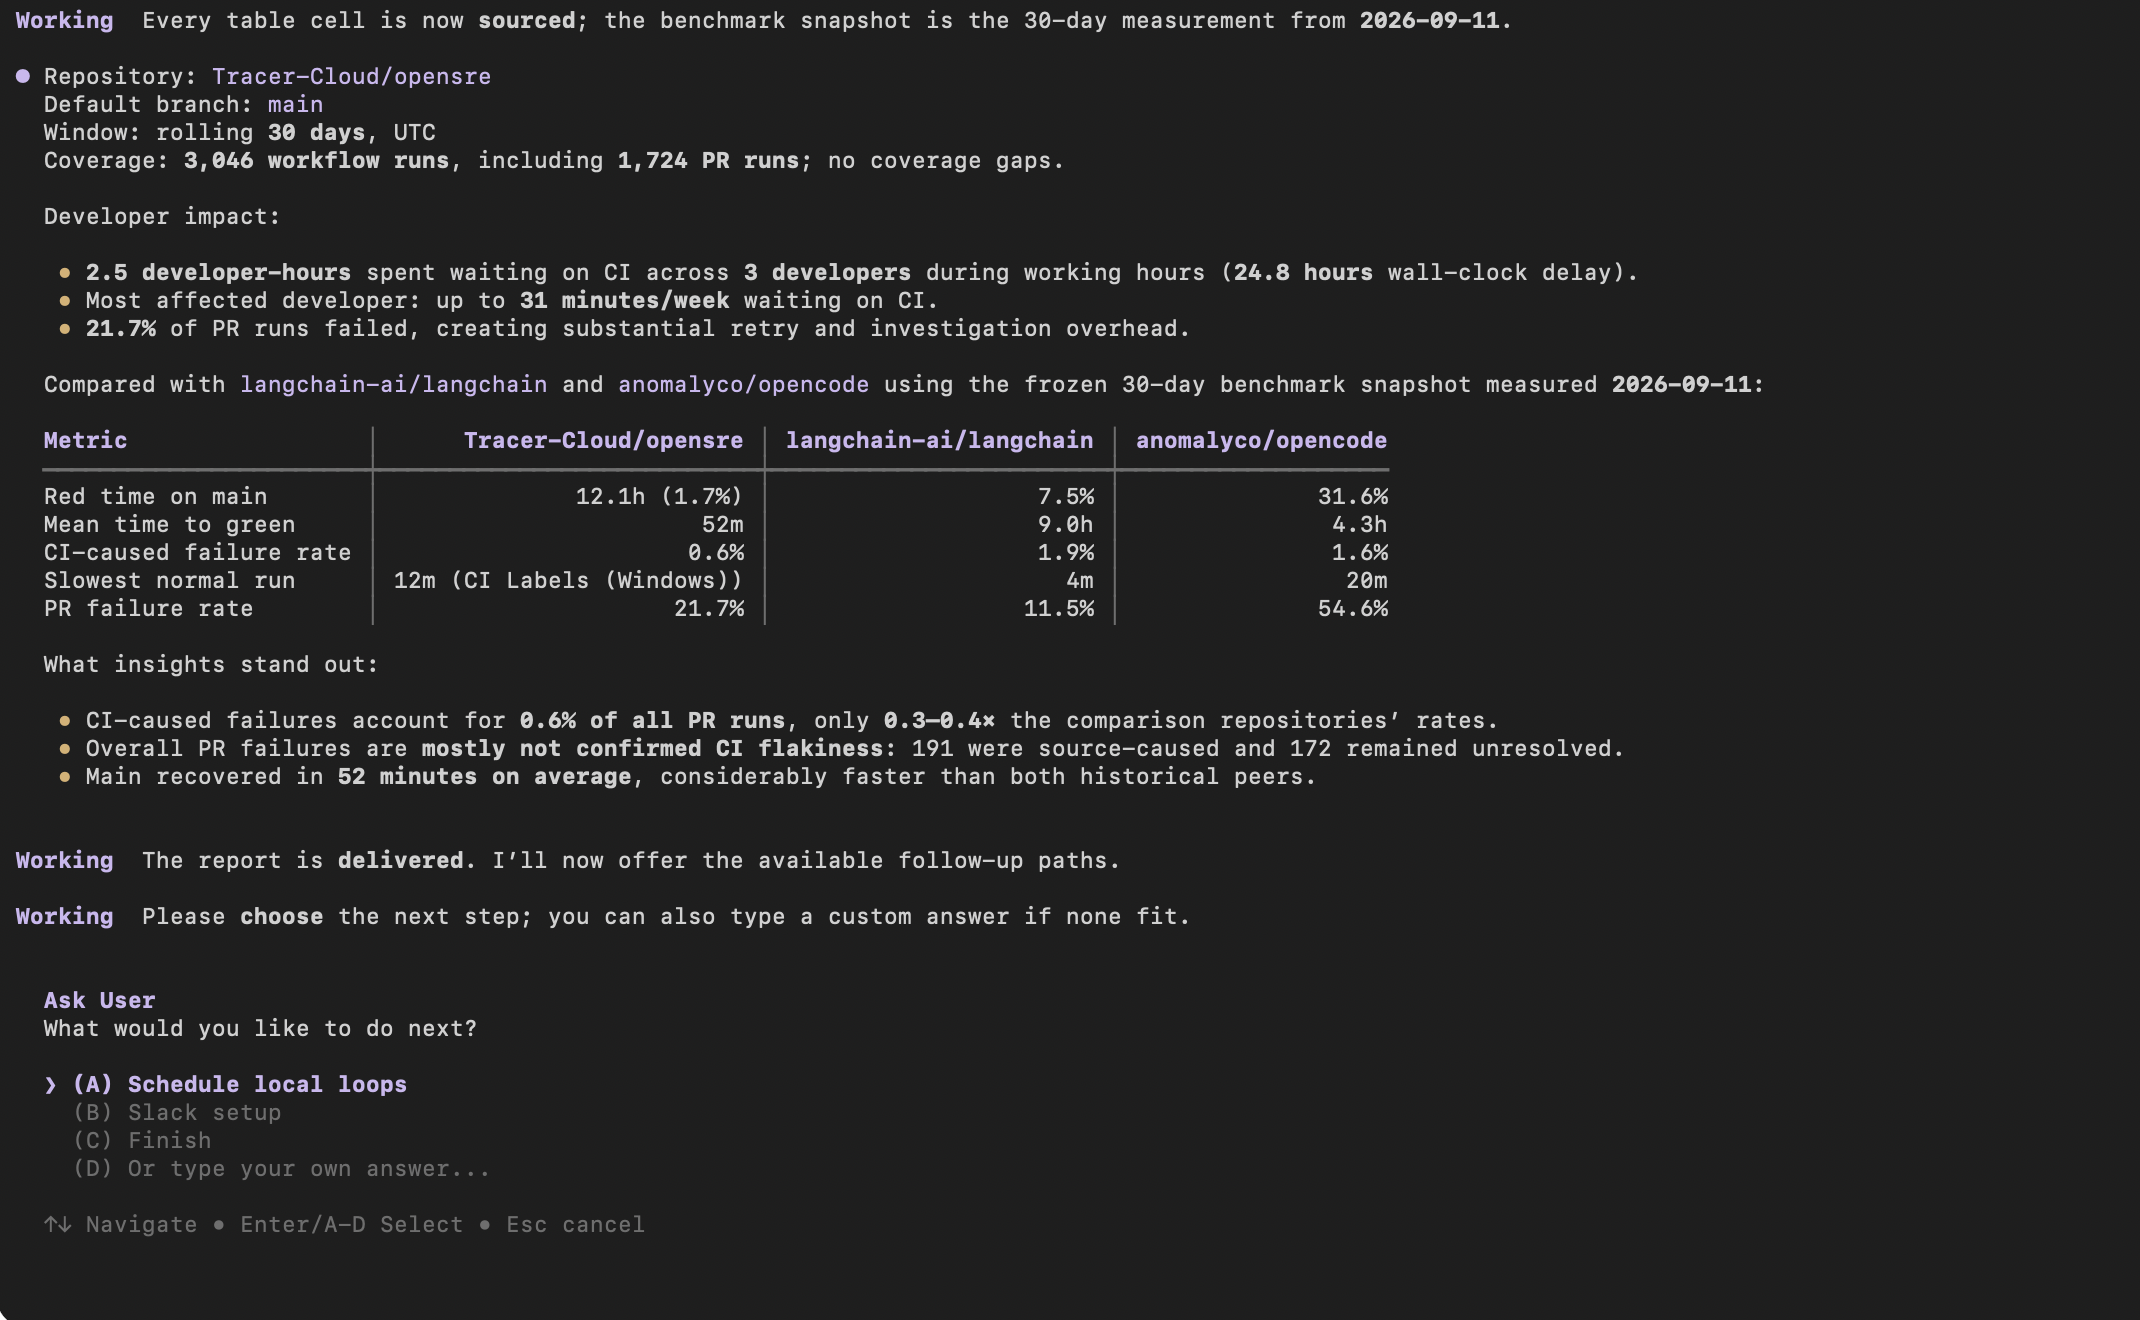The height and width of the screenshot is (1320, 2140).
Task: Click 'What would you like to do next?'
Action: [260, 1029]
